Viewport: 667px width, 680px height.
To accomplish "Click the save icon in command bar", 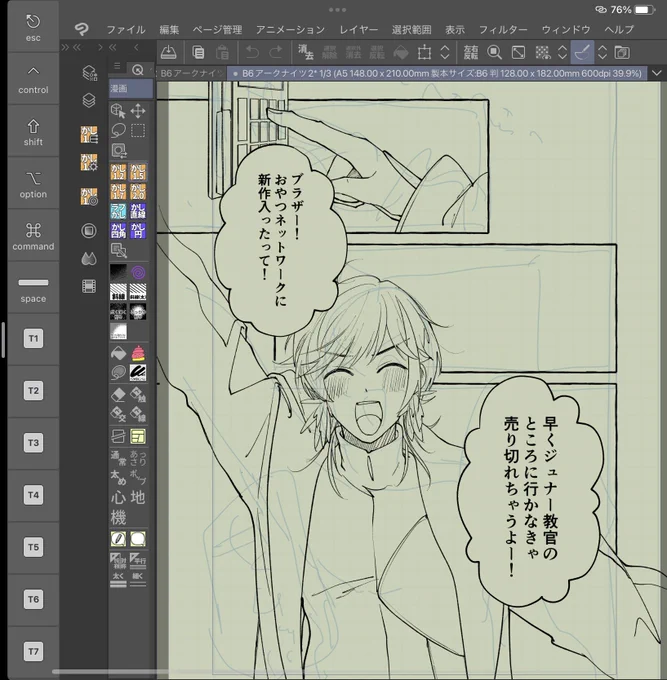I will [168, 52].
